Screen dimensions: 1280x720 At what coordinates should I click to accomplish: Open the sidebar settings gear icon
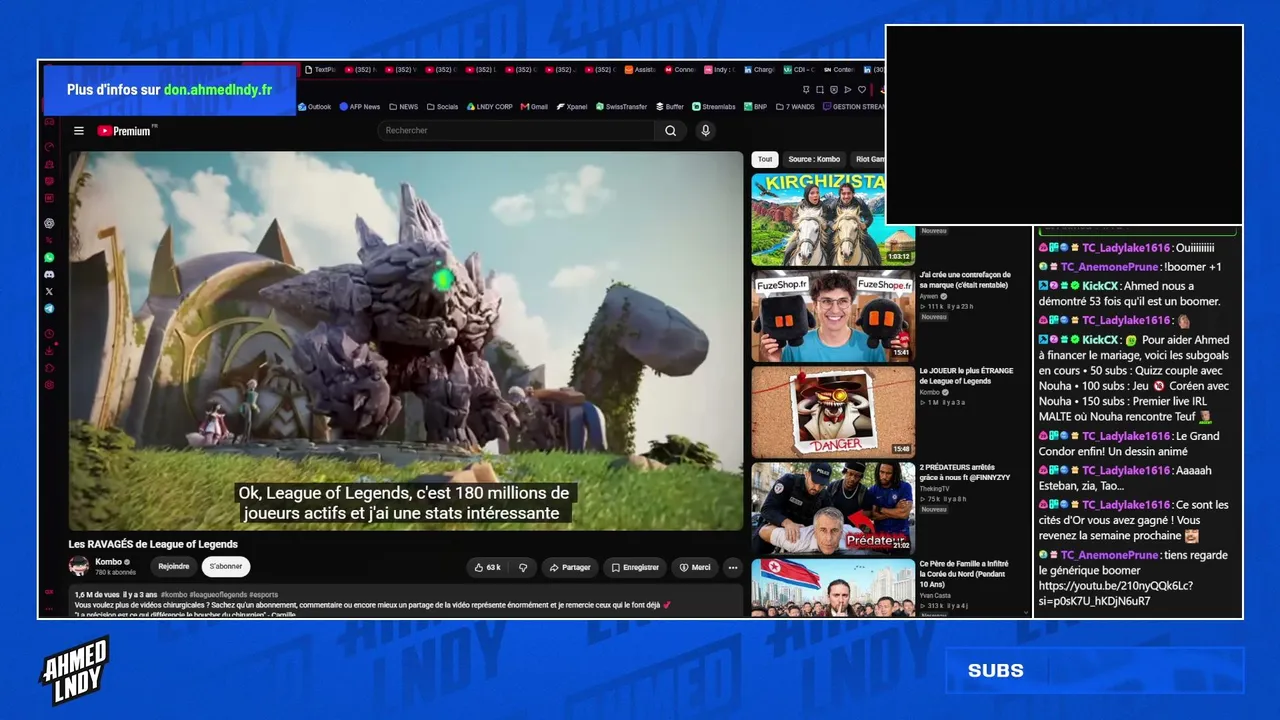(x=49, y=385)
